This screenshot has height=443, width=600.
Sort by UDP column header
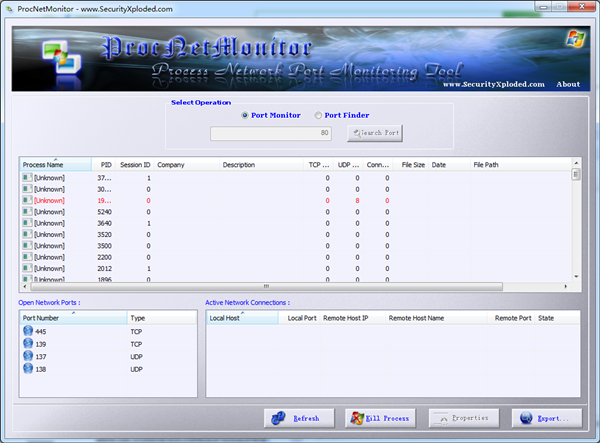point(348,164)
